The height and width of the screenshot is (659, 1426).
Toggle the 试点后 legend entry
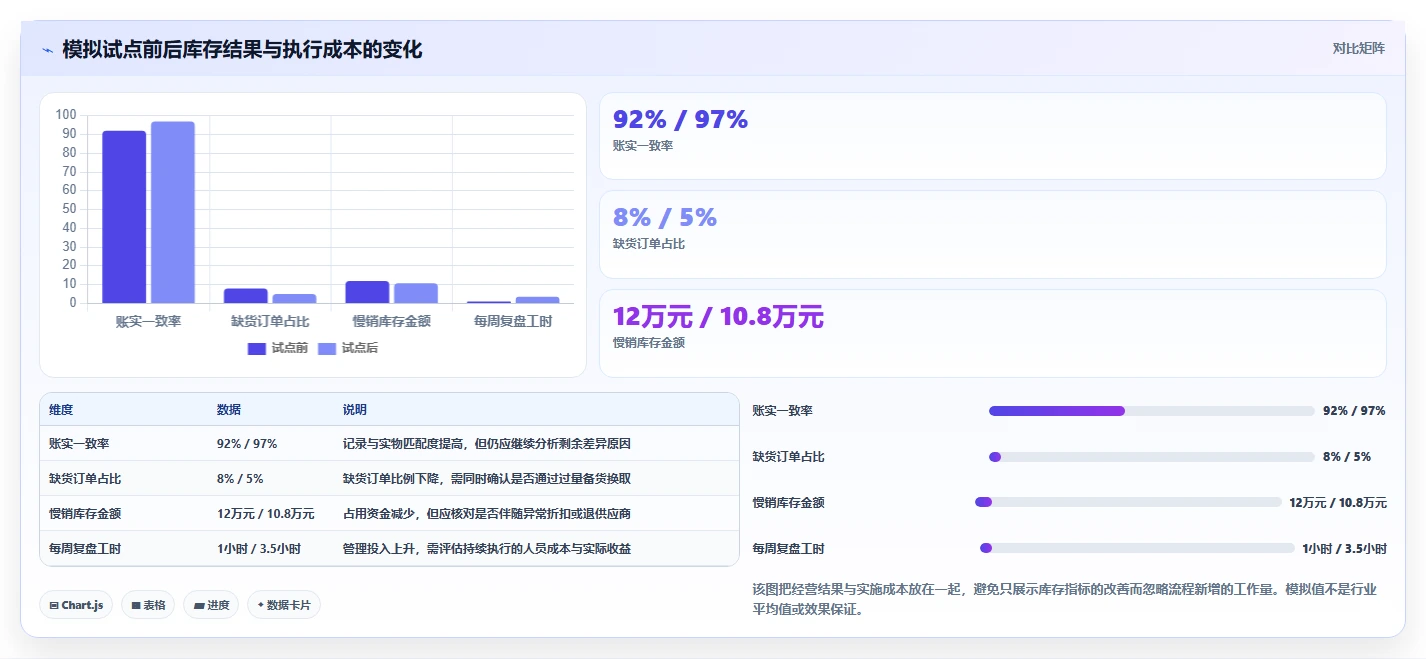[348, 348]
